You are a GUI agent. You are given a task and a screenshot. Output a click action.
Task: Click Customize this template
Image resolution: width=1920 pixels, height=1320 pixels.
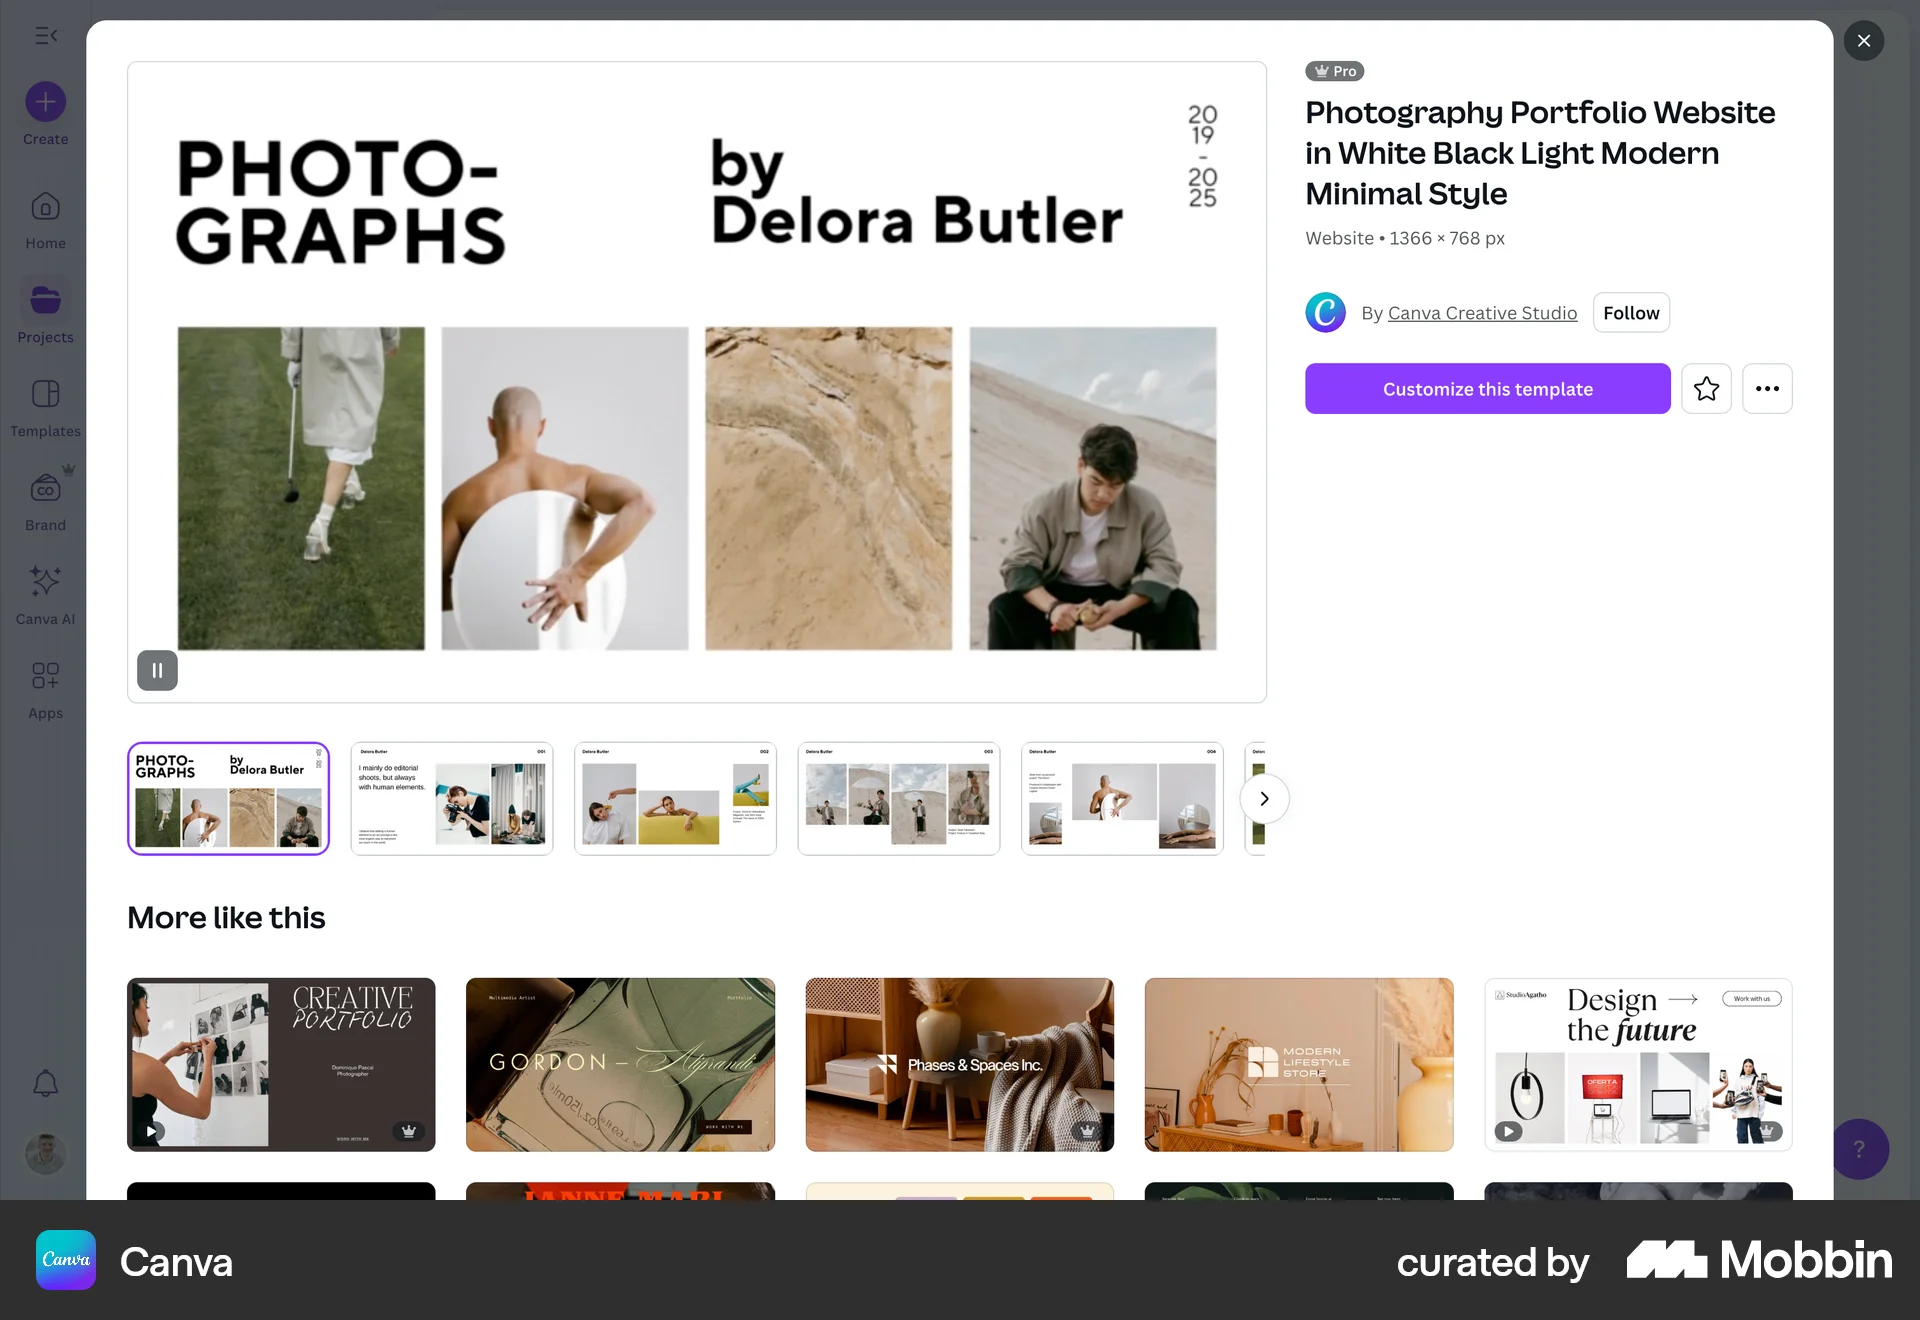[1487, 388]
